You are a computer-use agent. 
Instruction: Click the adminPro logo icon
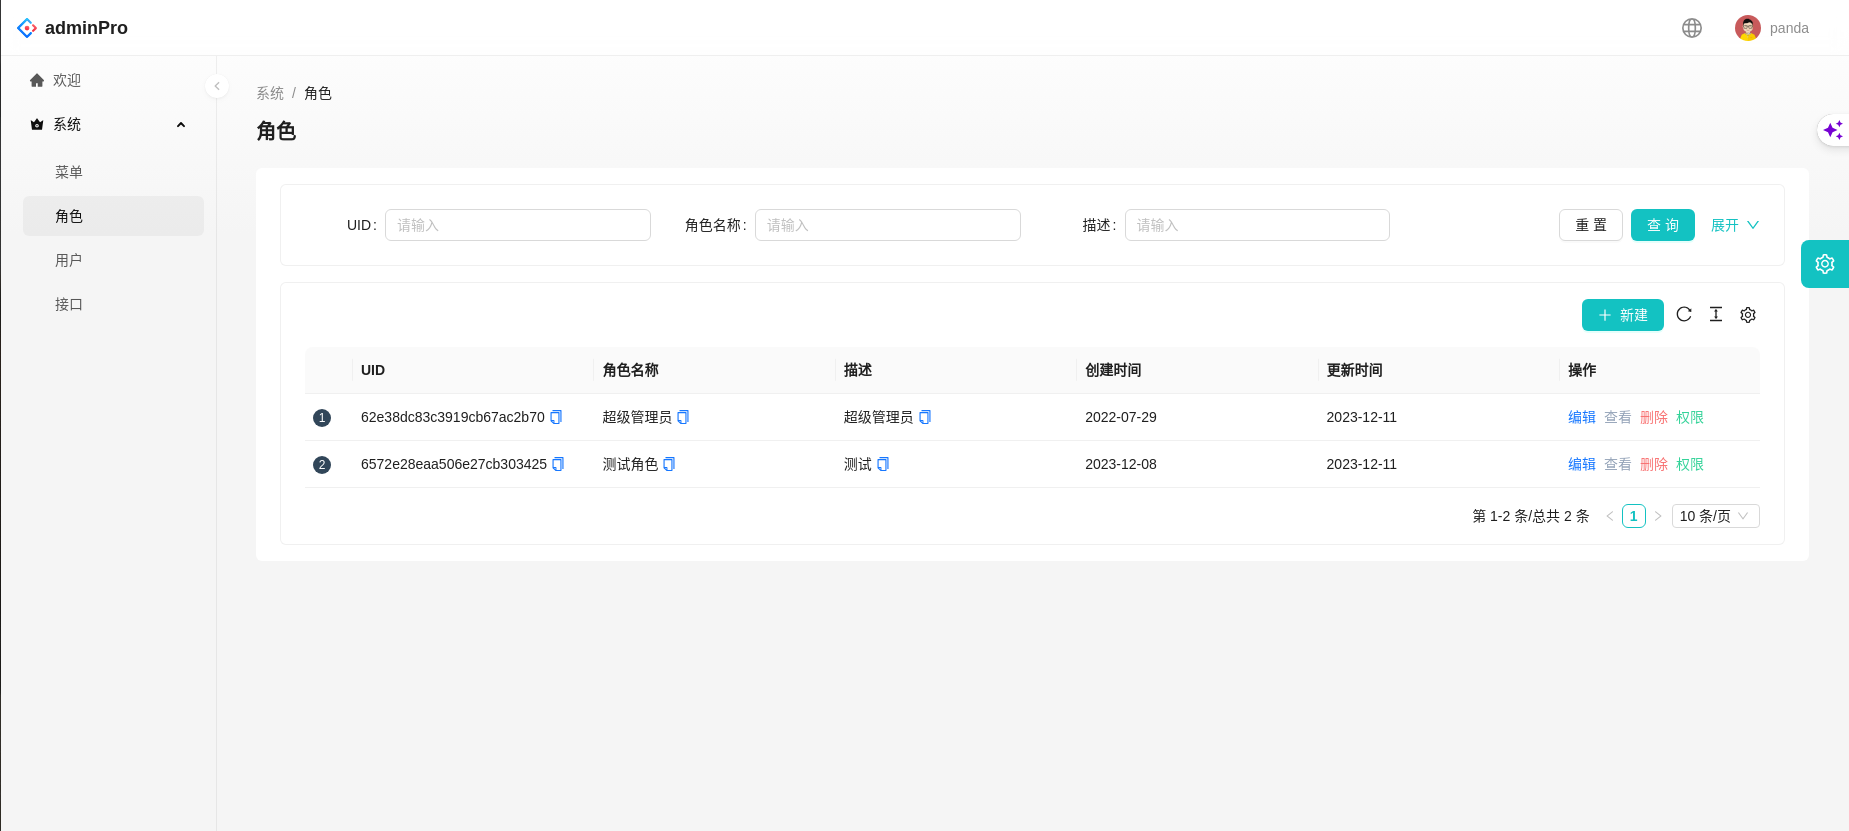[x=27, y=28]
